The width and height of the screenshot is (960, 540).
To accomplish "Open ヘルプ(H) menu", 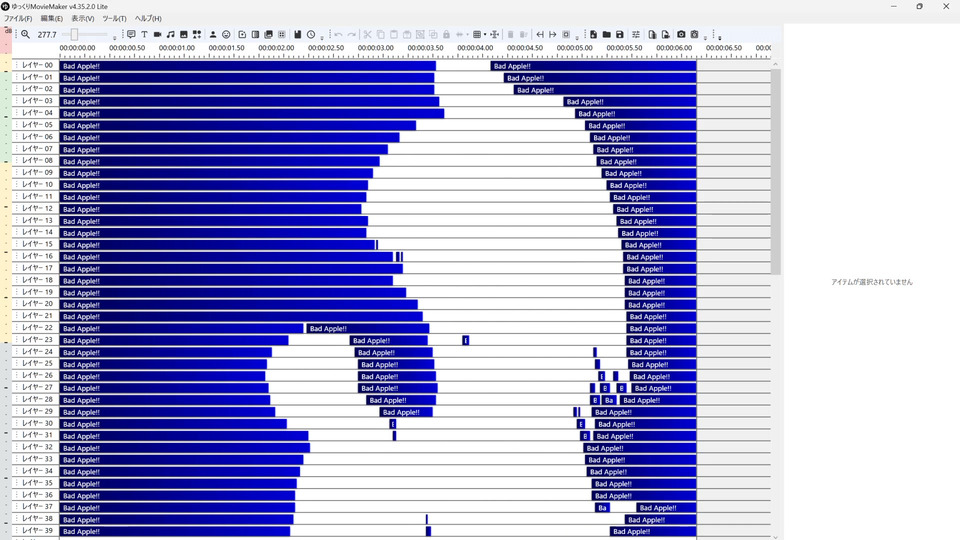I will click(148, 18).
